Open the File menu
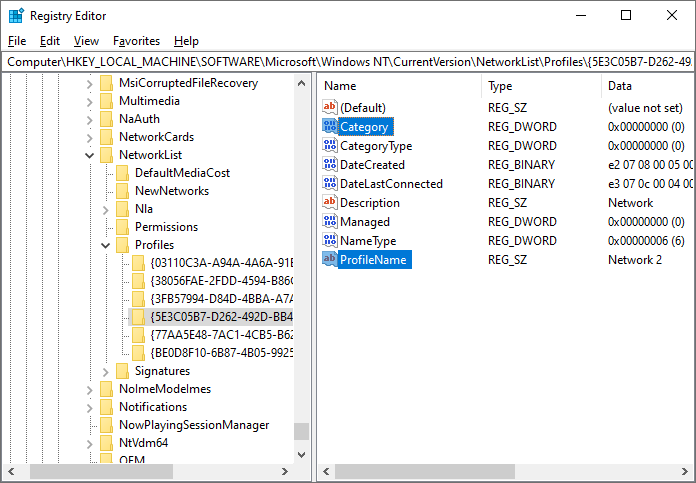This screenshot has height=483, width=696. pyautogui.click(x=17, y=41)
